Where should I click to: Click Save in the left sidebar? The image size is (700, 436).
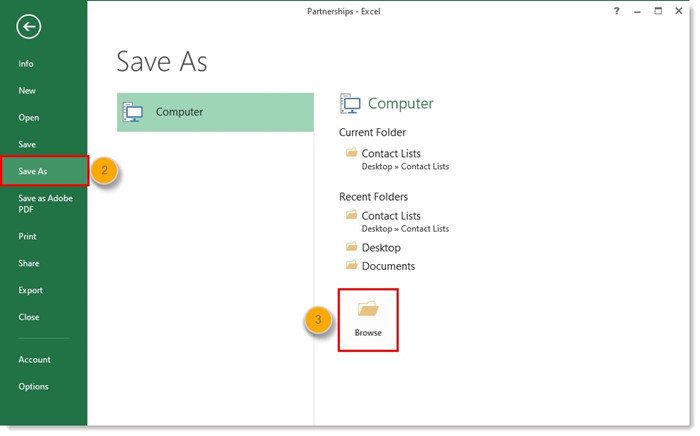(x=27, y=145)
